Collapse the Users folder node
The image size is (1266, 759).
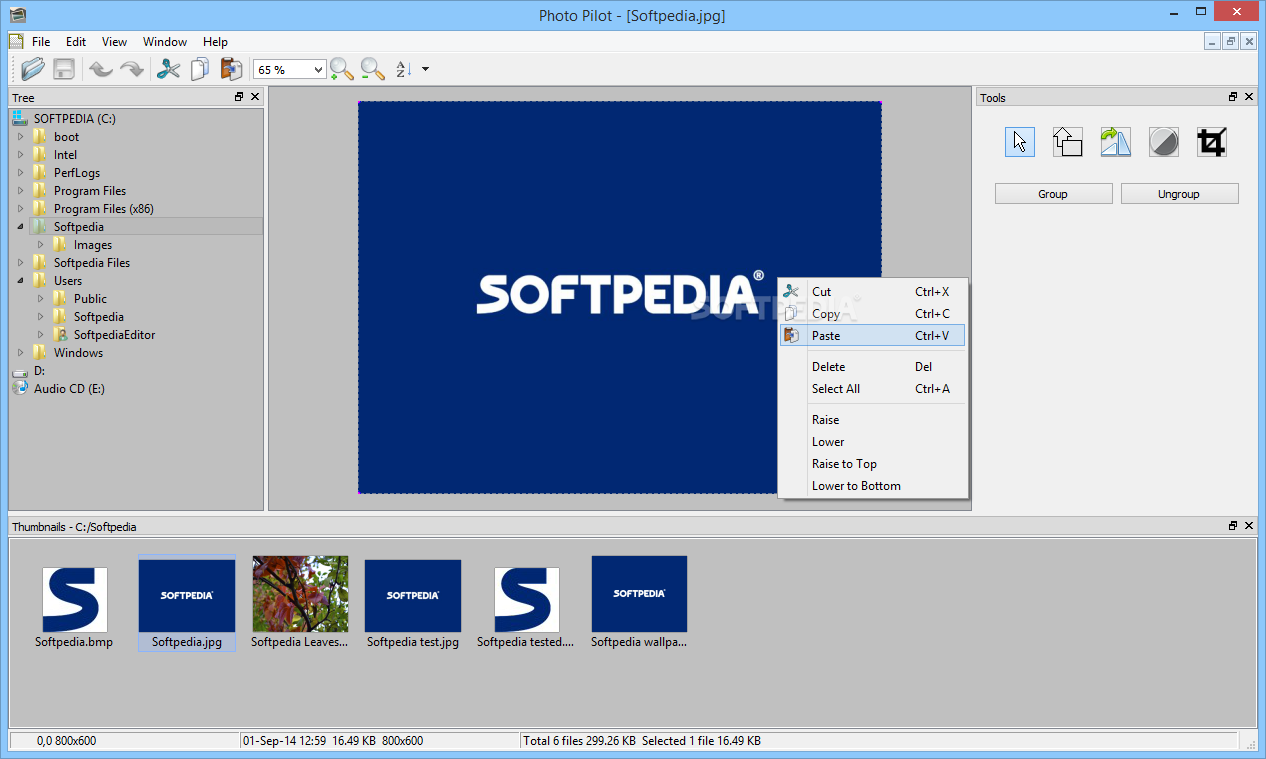(20, 281)
